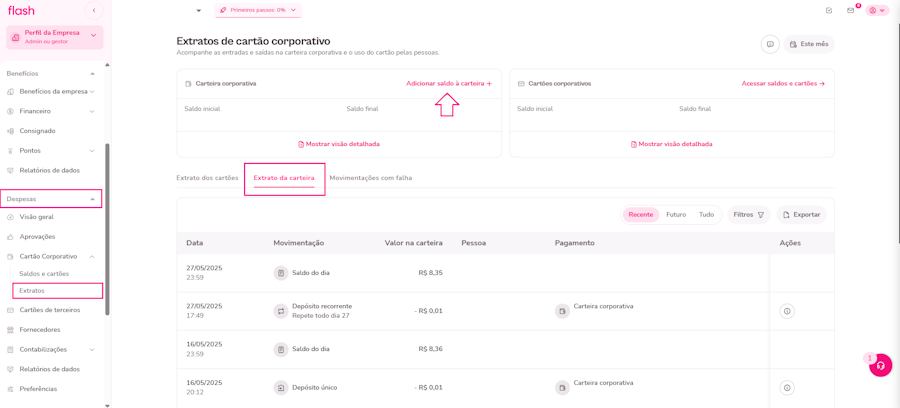Collapse the Despesas section
This screenshot has height=408, width=900.
tap(92, 199)
